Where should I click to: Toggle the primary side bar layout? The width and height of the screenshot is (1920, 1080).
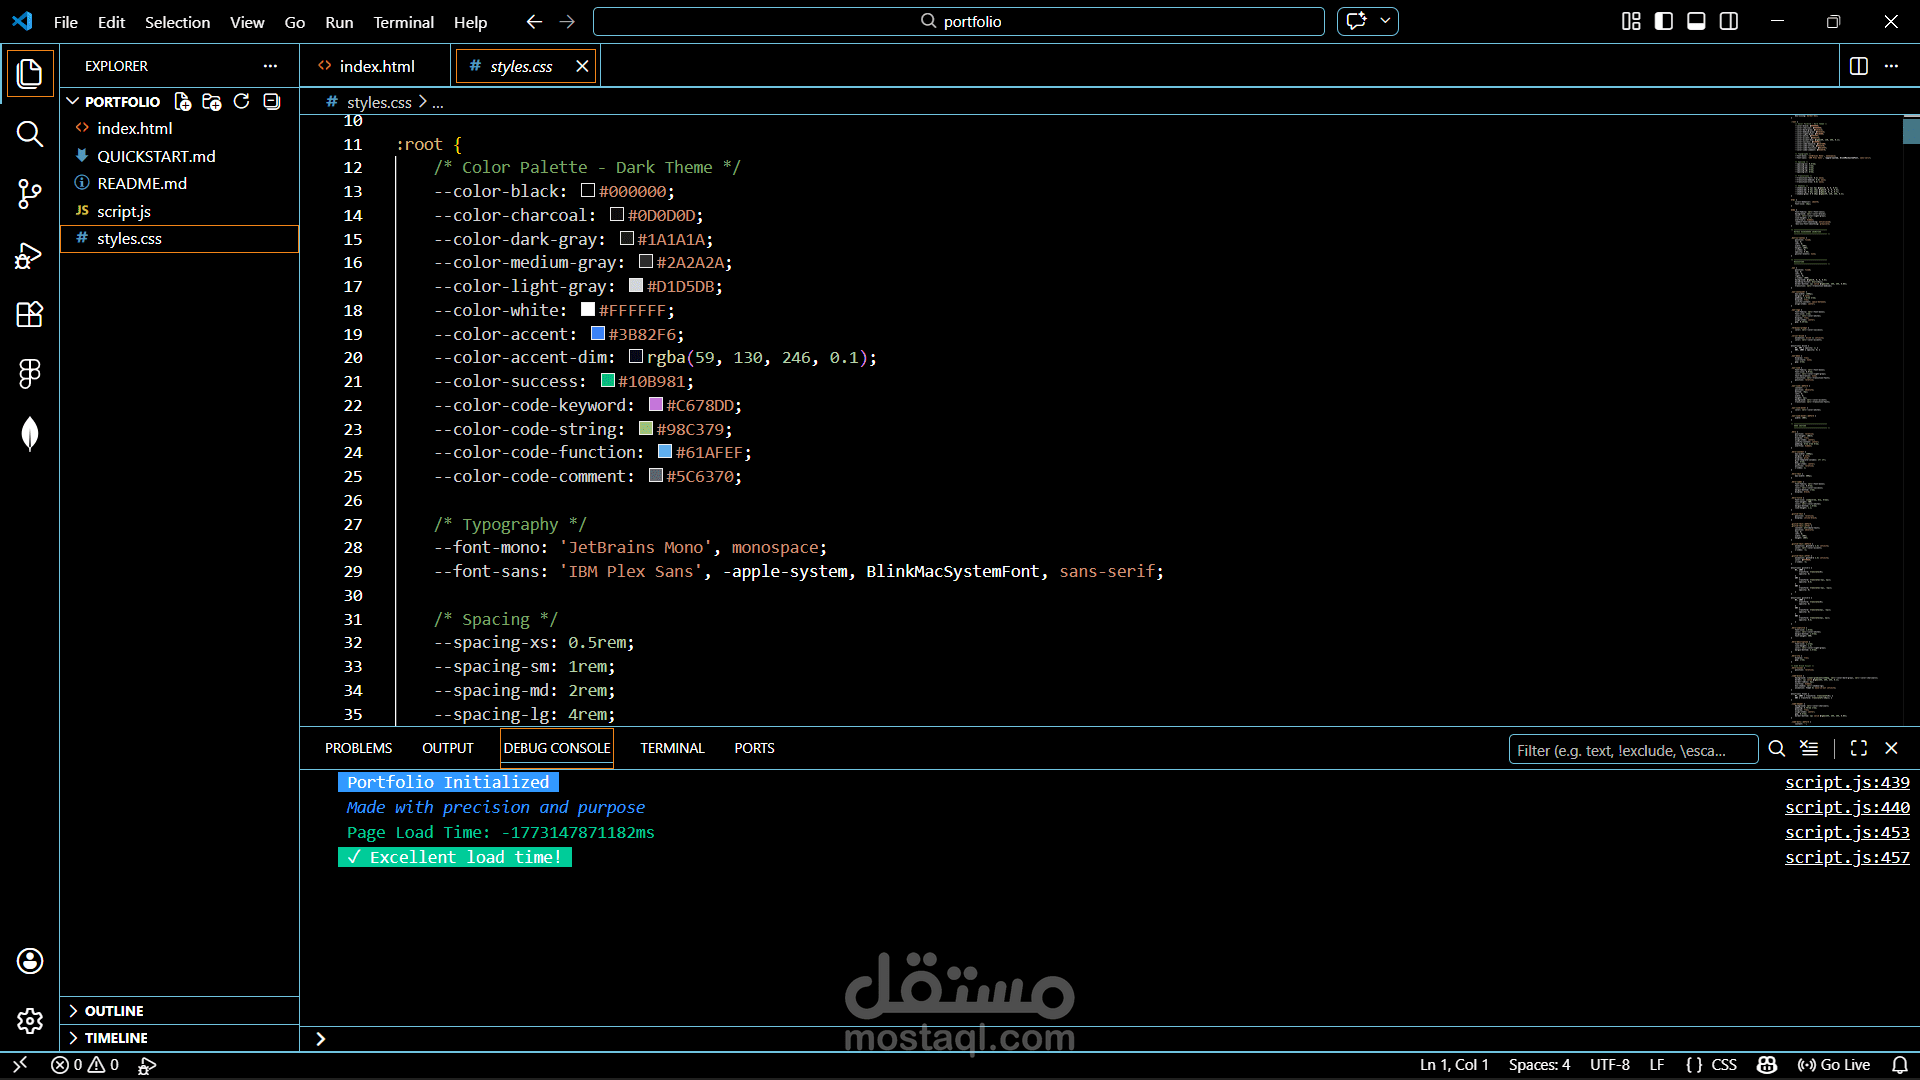coord(1663,21)
